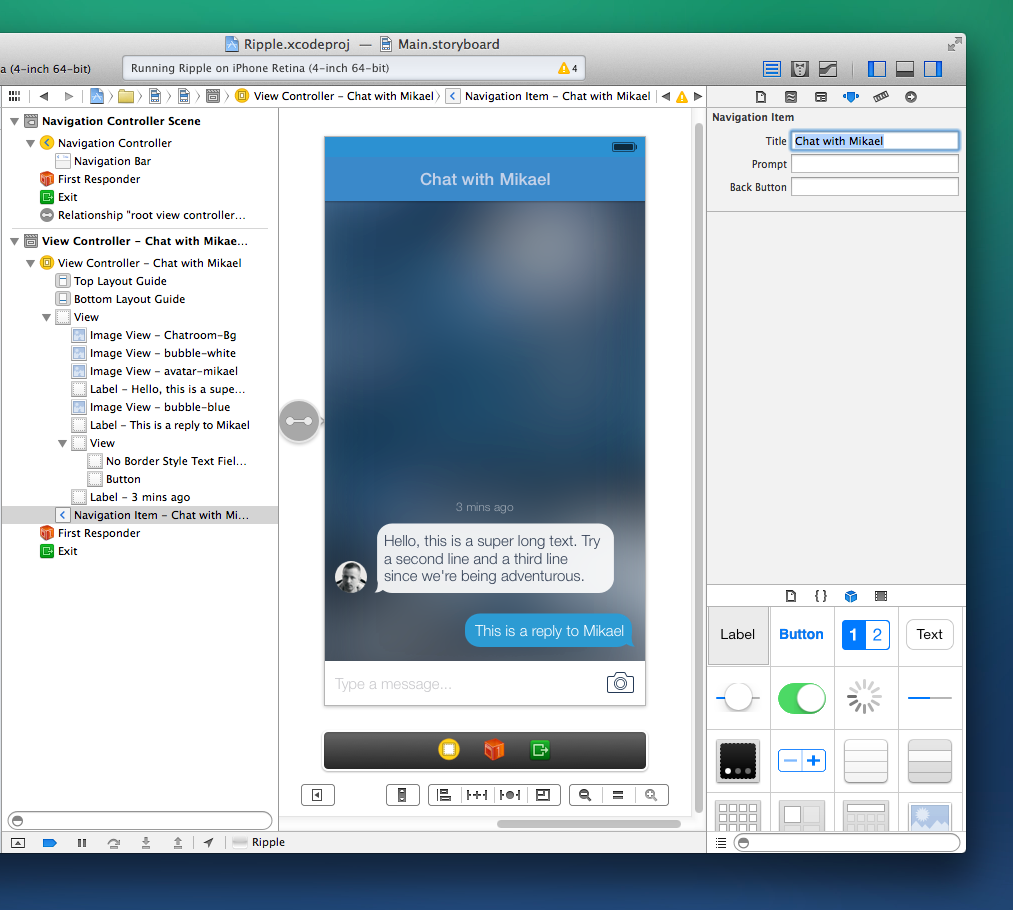This screenshot has width=1013, height=910.
Task: Hide the document outline
Action: (318, 795)
